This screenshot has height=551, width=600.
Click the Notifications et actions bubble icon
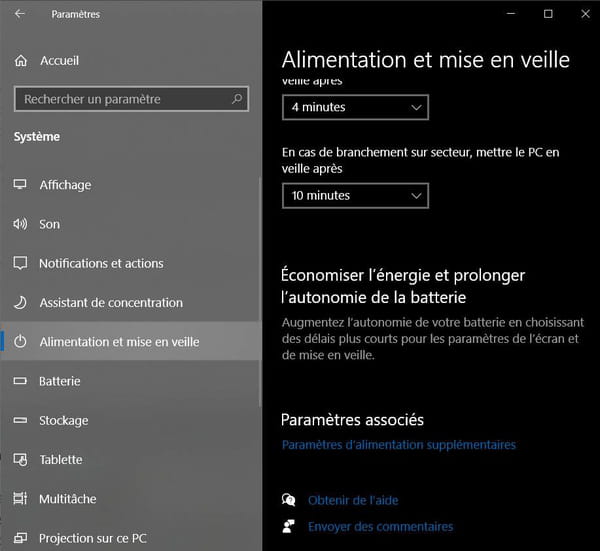pyautogui.click(x=20, y=263)
